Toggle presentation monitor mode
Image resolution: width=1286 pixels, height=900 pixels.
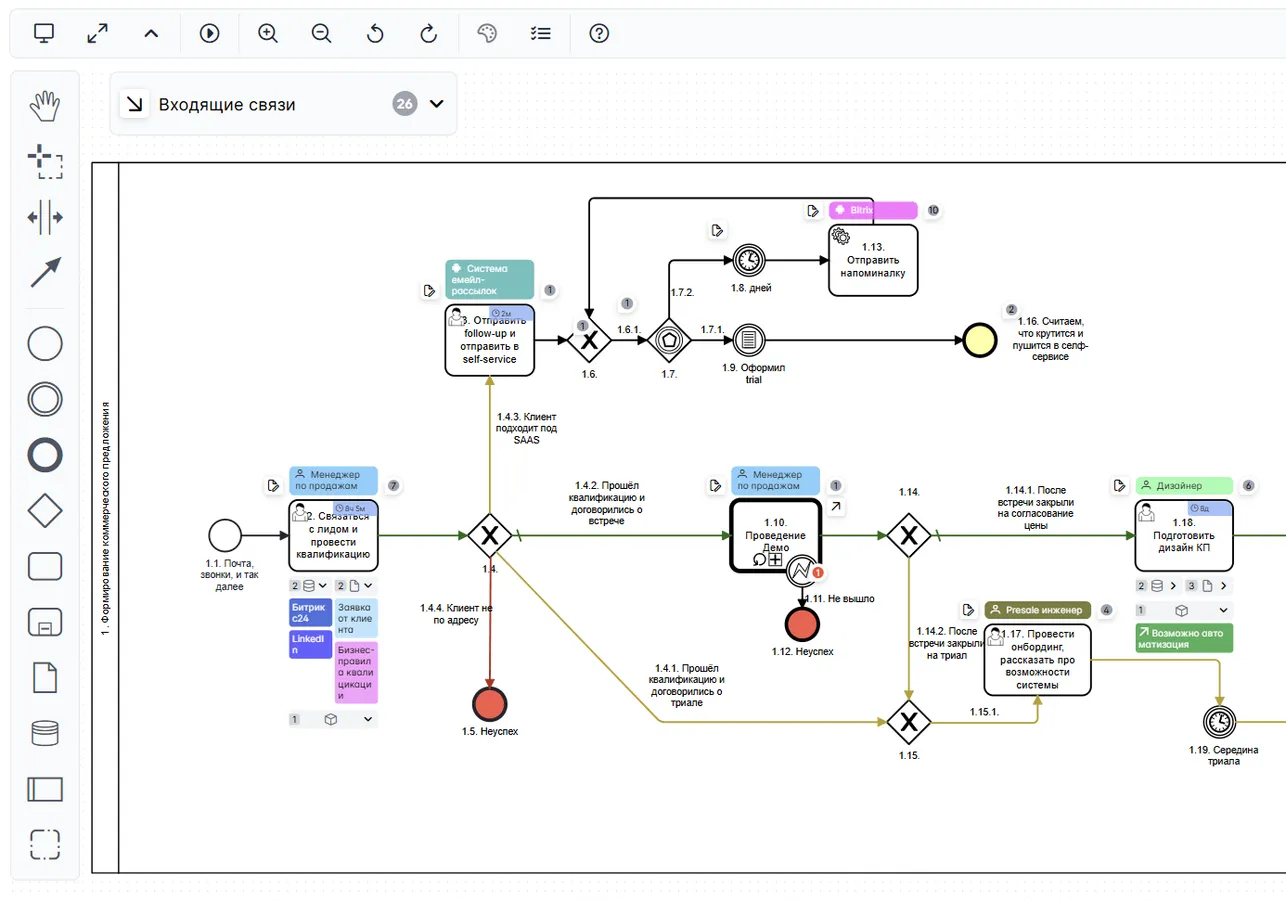click(x=44, y=33)
